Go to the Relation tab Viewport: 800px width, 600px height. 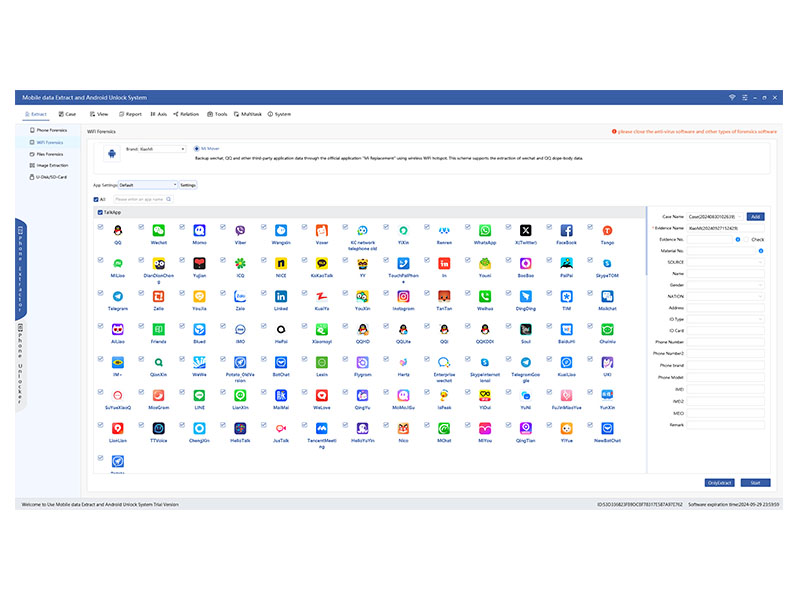(x=186, y=114)
